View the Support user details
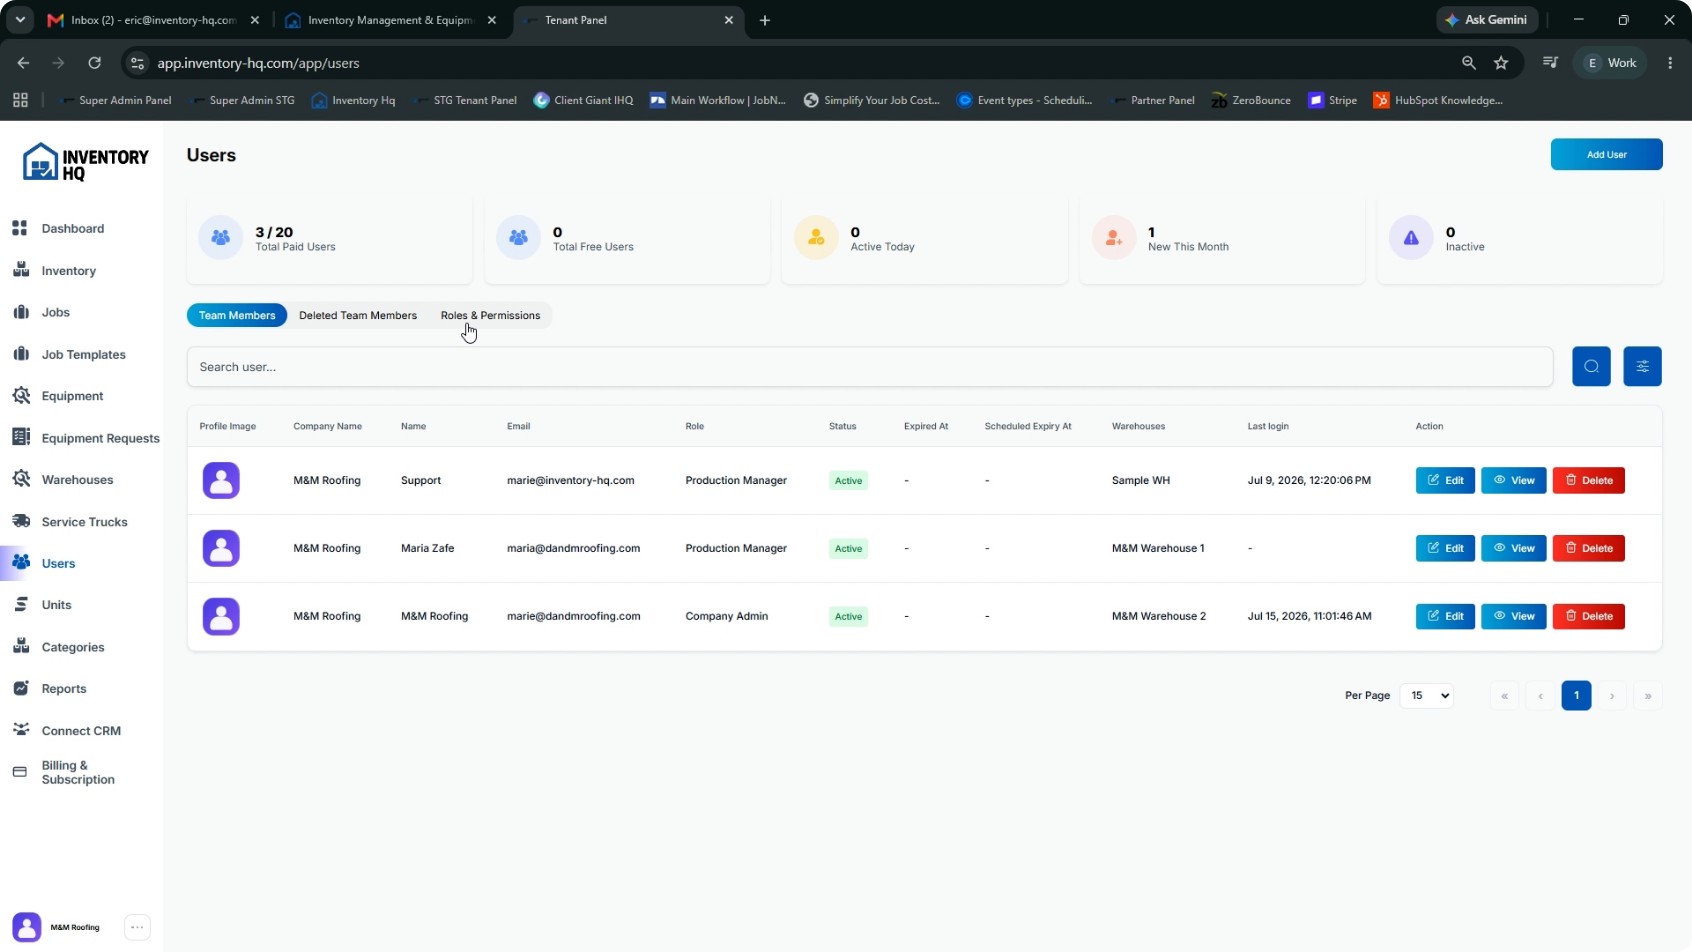The image size is (1692, 952). tap(1513, 480)
